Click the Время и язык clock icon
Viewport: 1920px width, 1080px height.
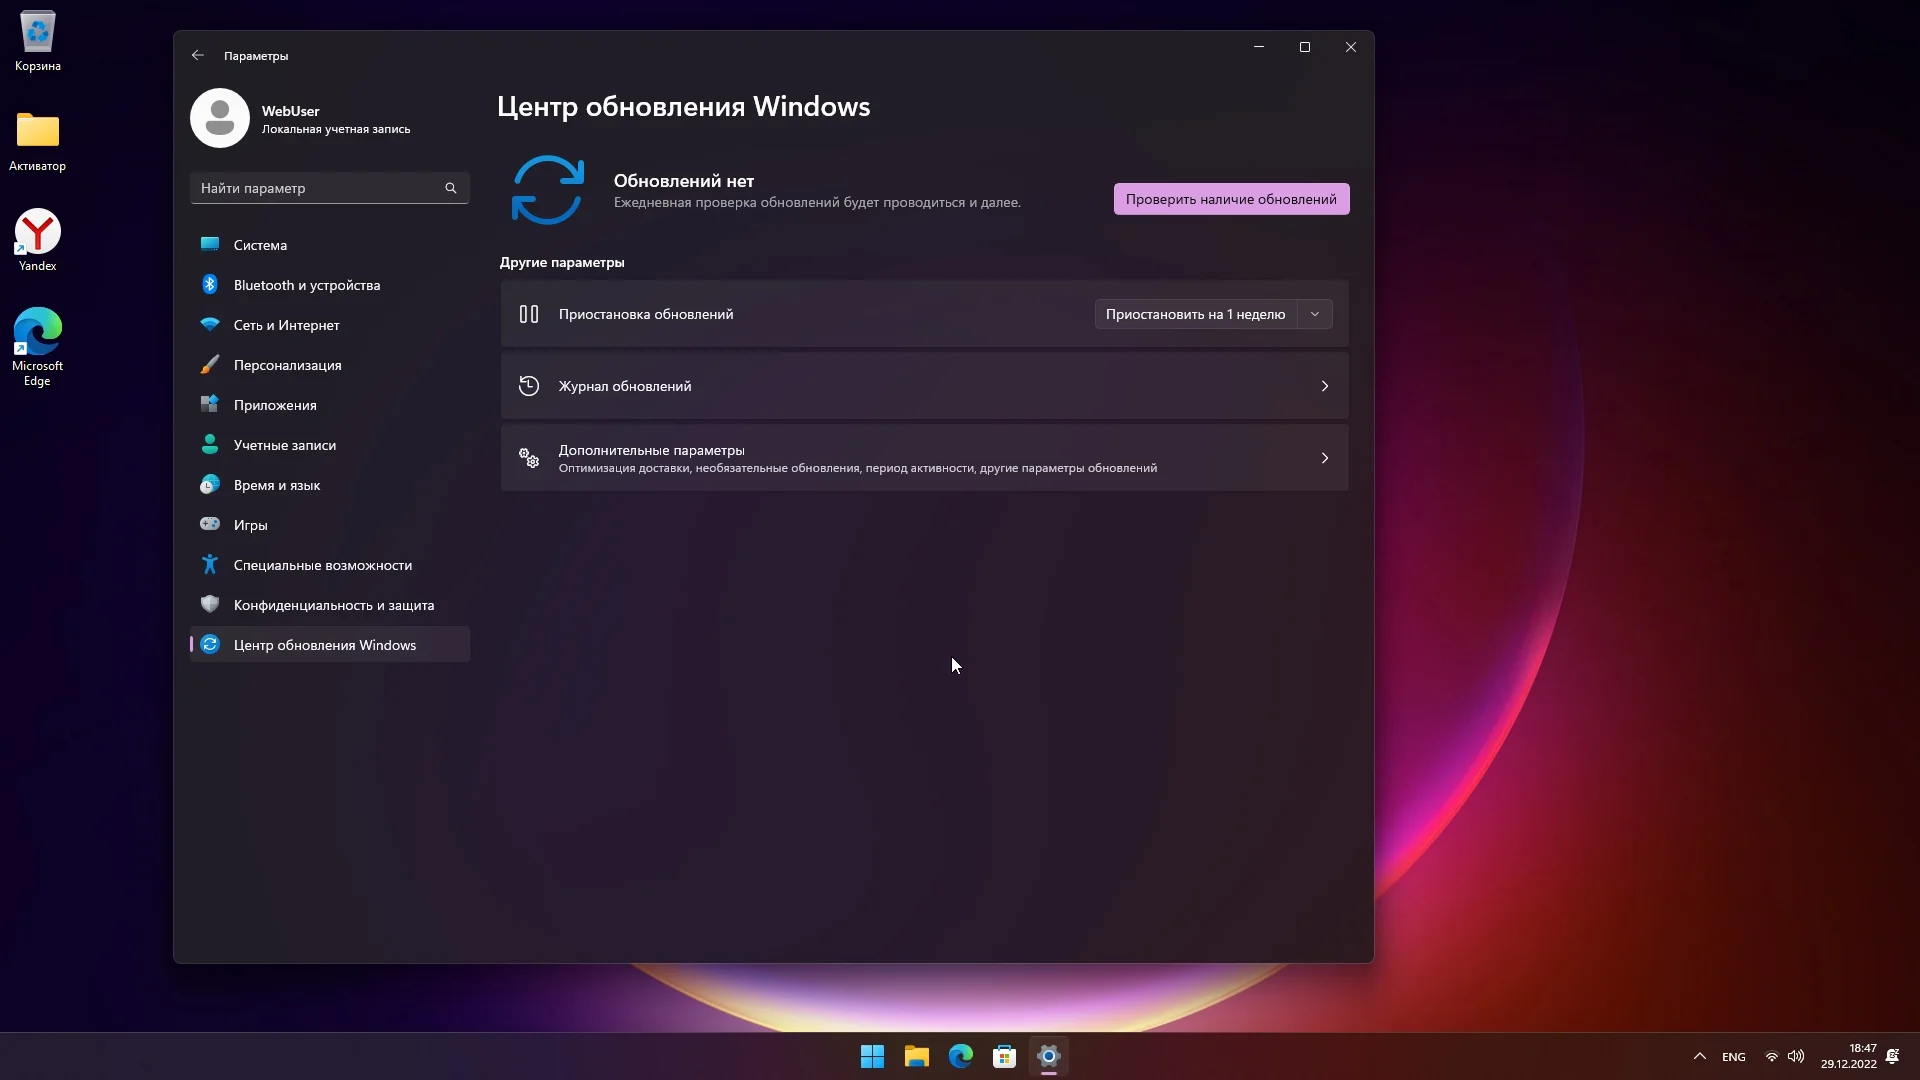pos(210,485)
